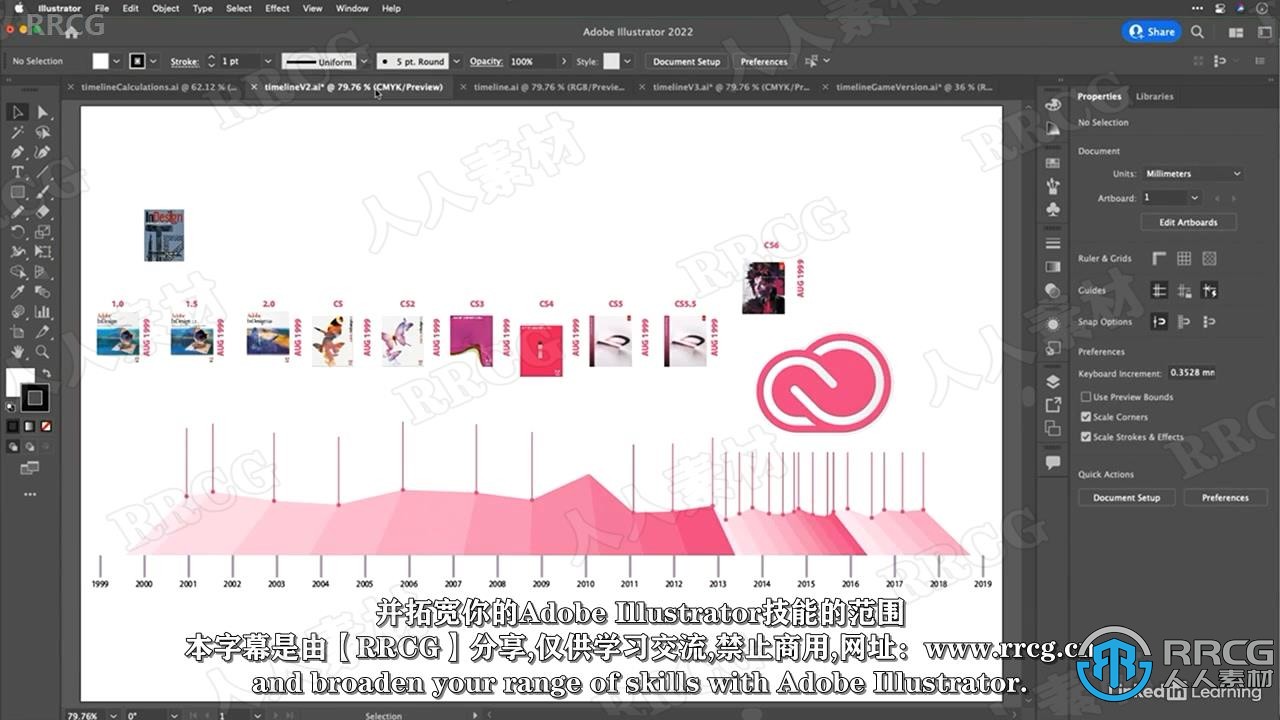1280x720 pixels.
Task: Select the Lasso tool
Action: tap(43, 132)
